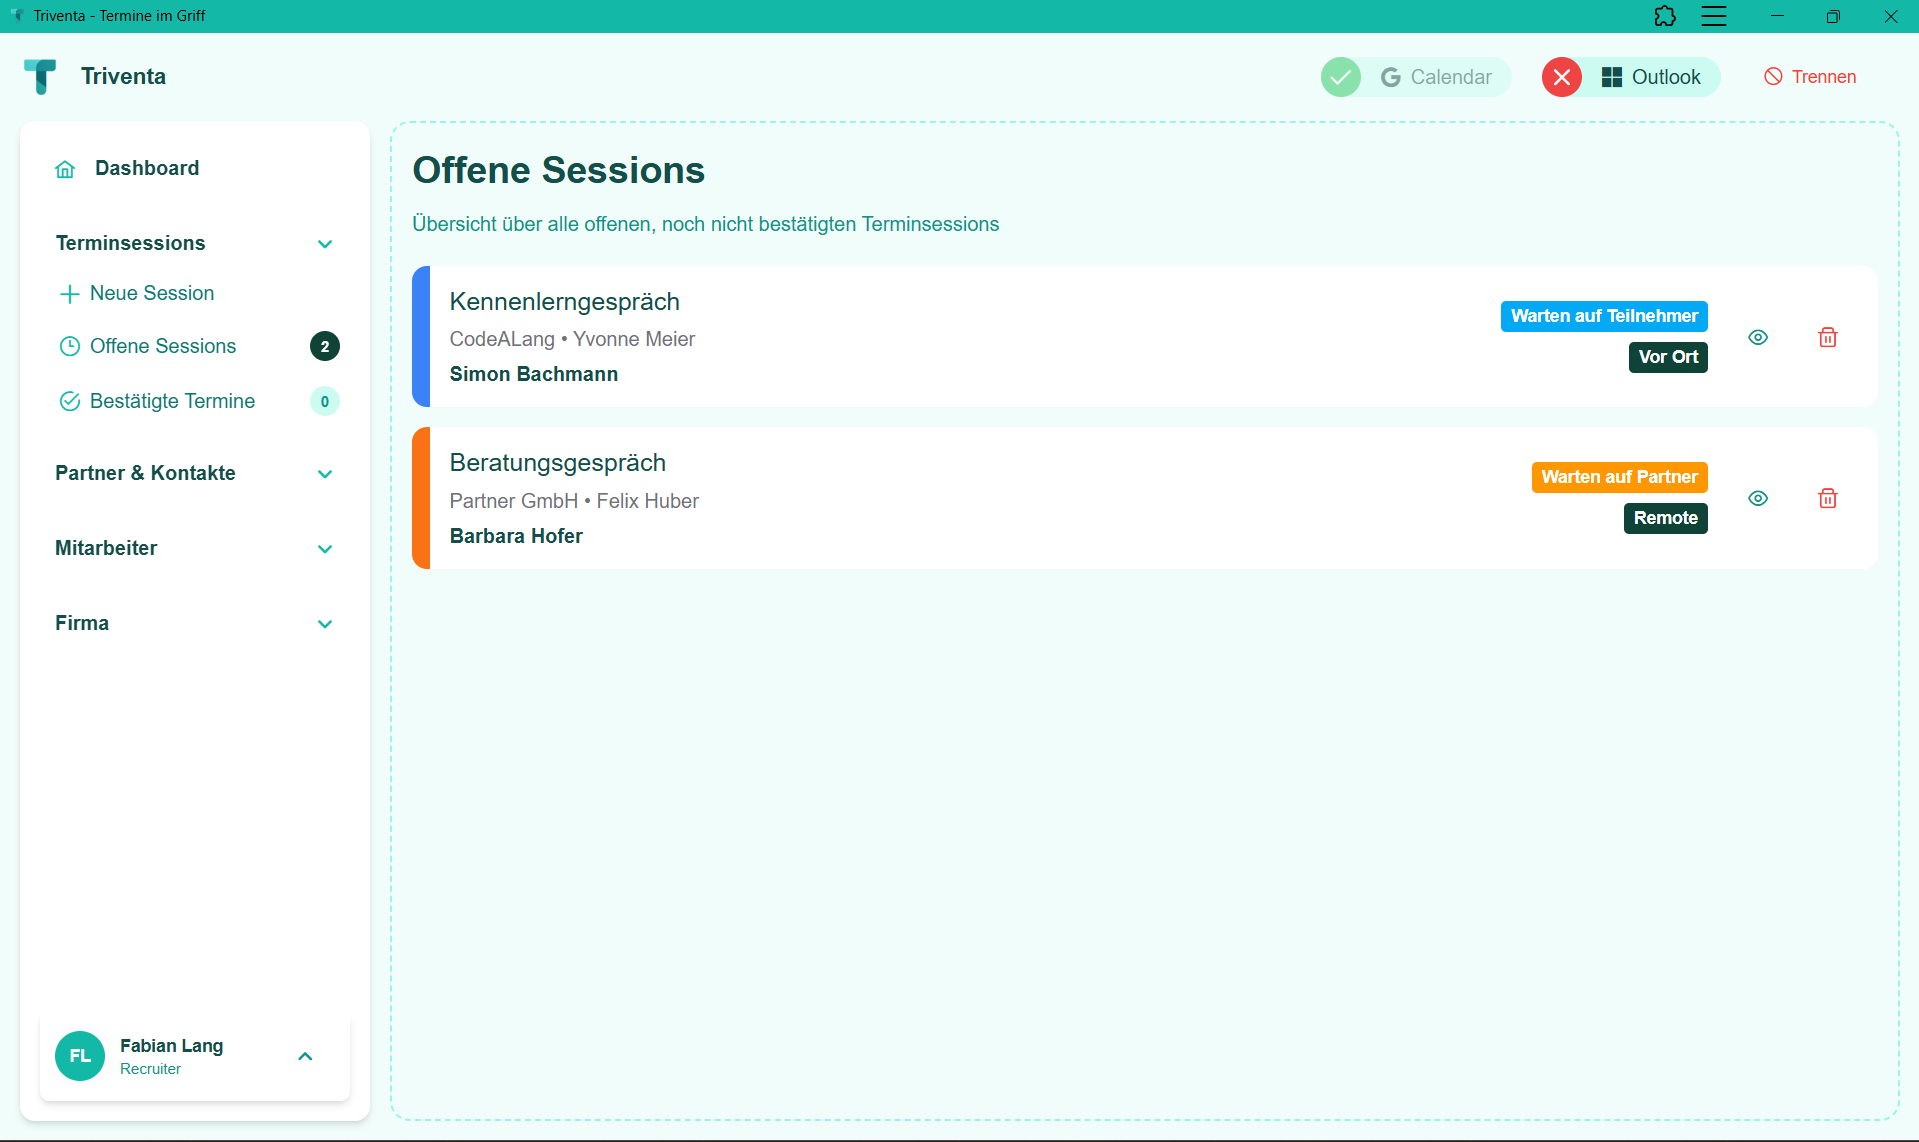The image size is (1919, 1142).
Task: Create a new session via Neue Session
Action: [x=151, y=293]
